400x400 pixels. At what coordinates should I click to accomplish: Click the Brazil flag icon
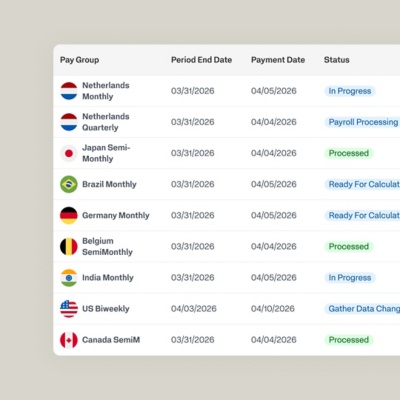(69, 184)
